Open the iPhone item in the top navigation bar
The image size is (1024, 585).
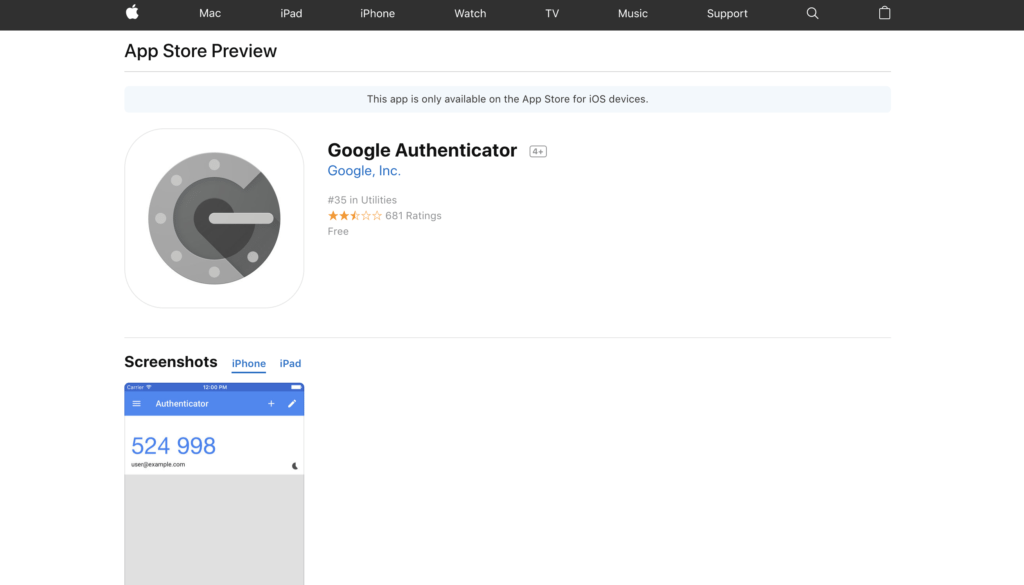377,13
